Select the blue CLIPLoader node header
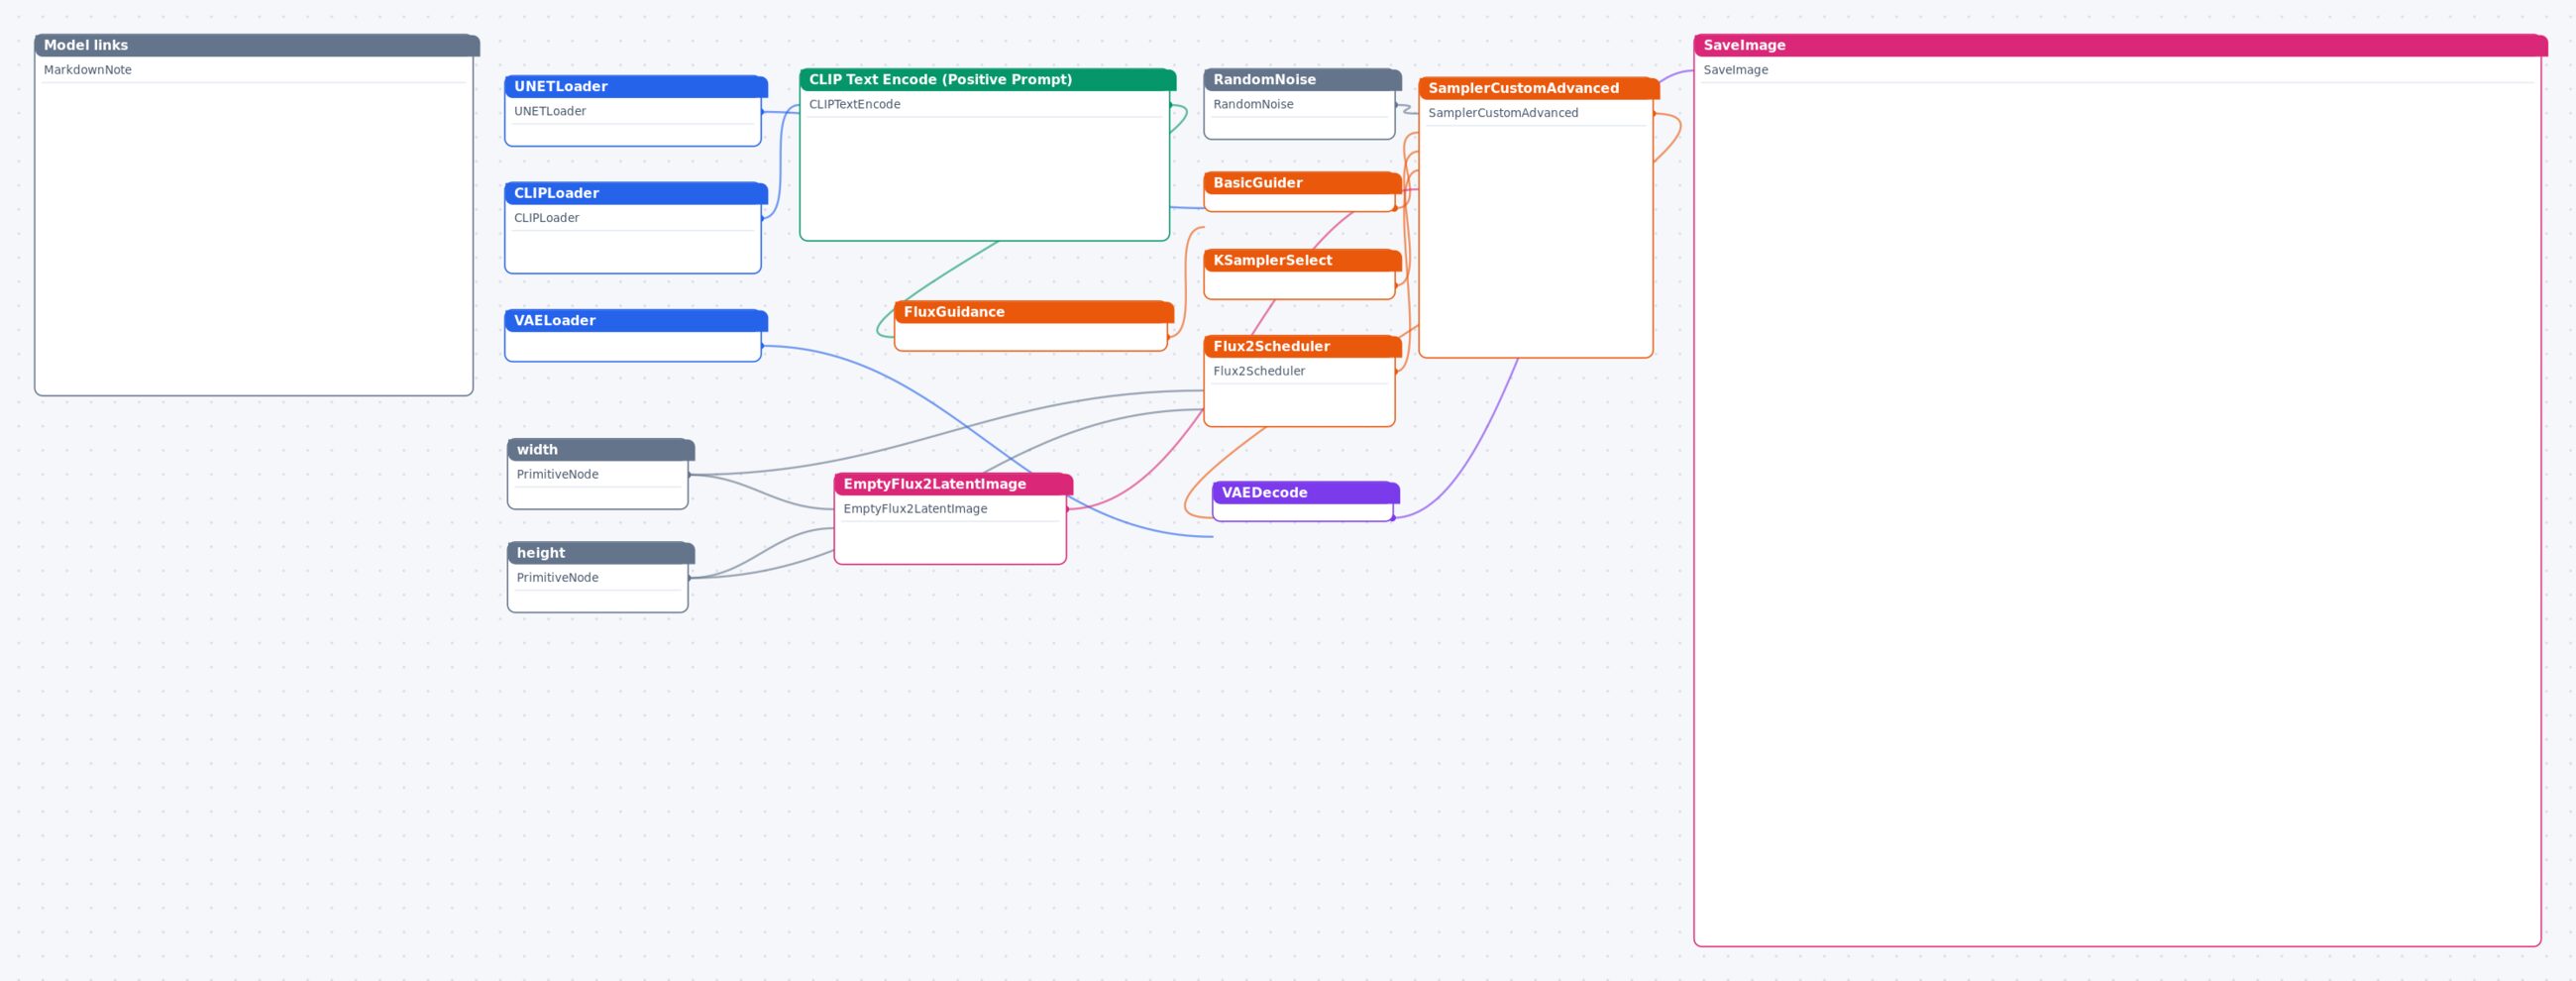2576x981 pixels. (636, 193)
